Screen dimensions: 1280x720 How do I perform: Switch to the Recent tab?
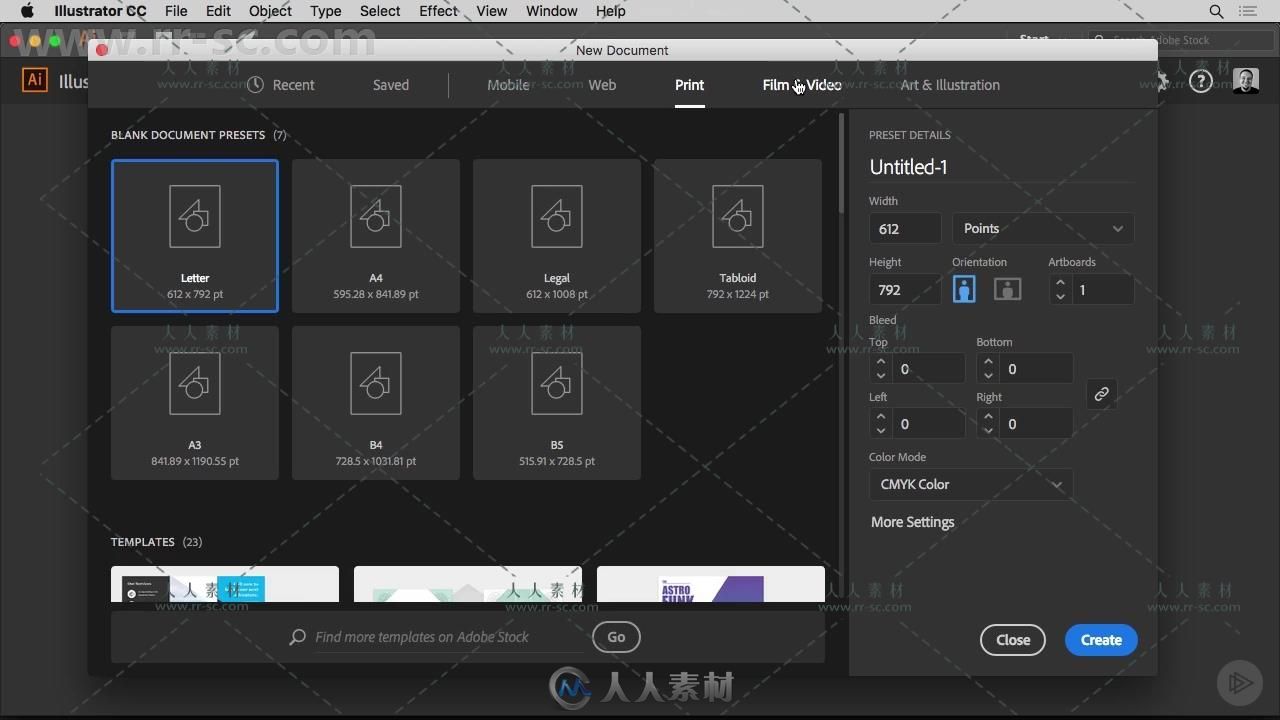tap(281, 85)
